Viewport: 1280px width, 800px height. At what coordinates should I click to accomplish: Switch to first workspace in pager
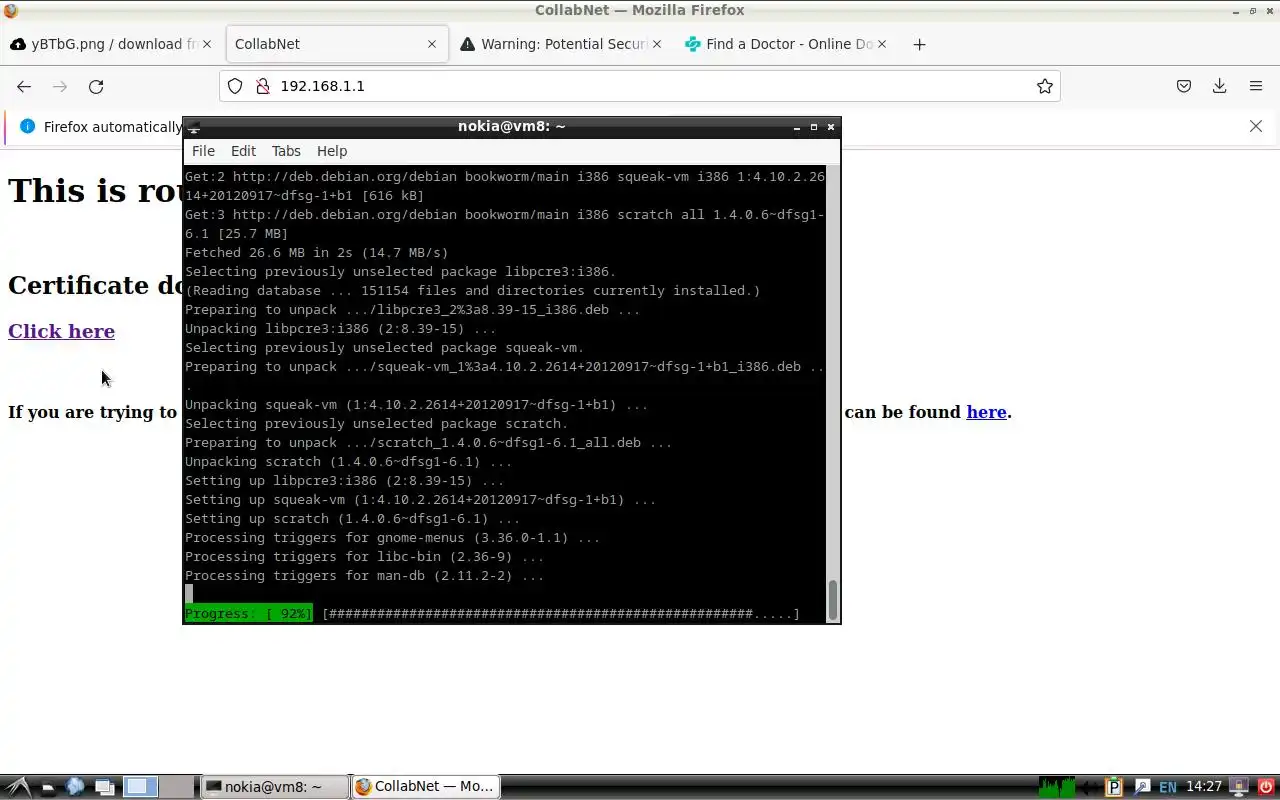[140, 787]
